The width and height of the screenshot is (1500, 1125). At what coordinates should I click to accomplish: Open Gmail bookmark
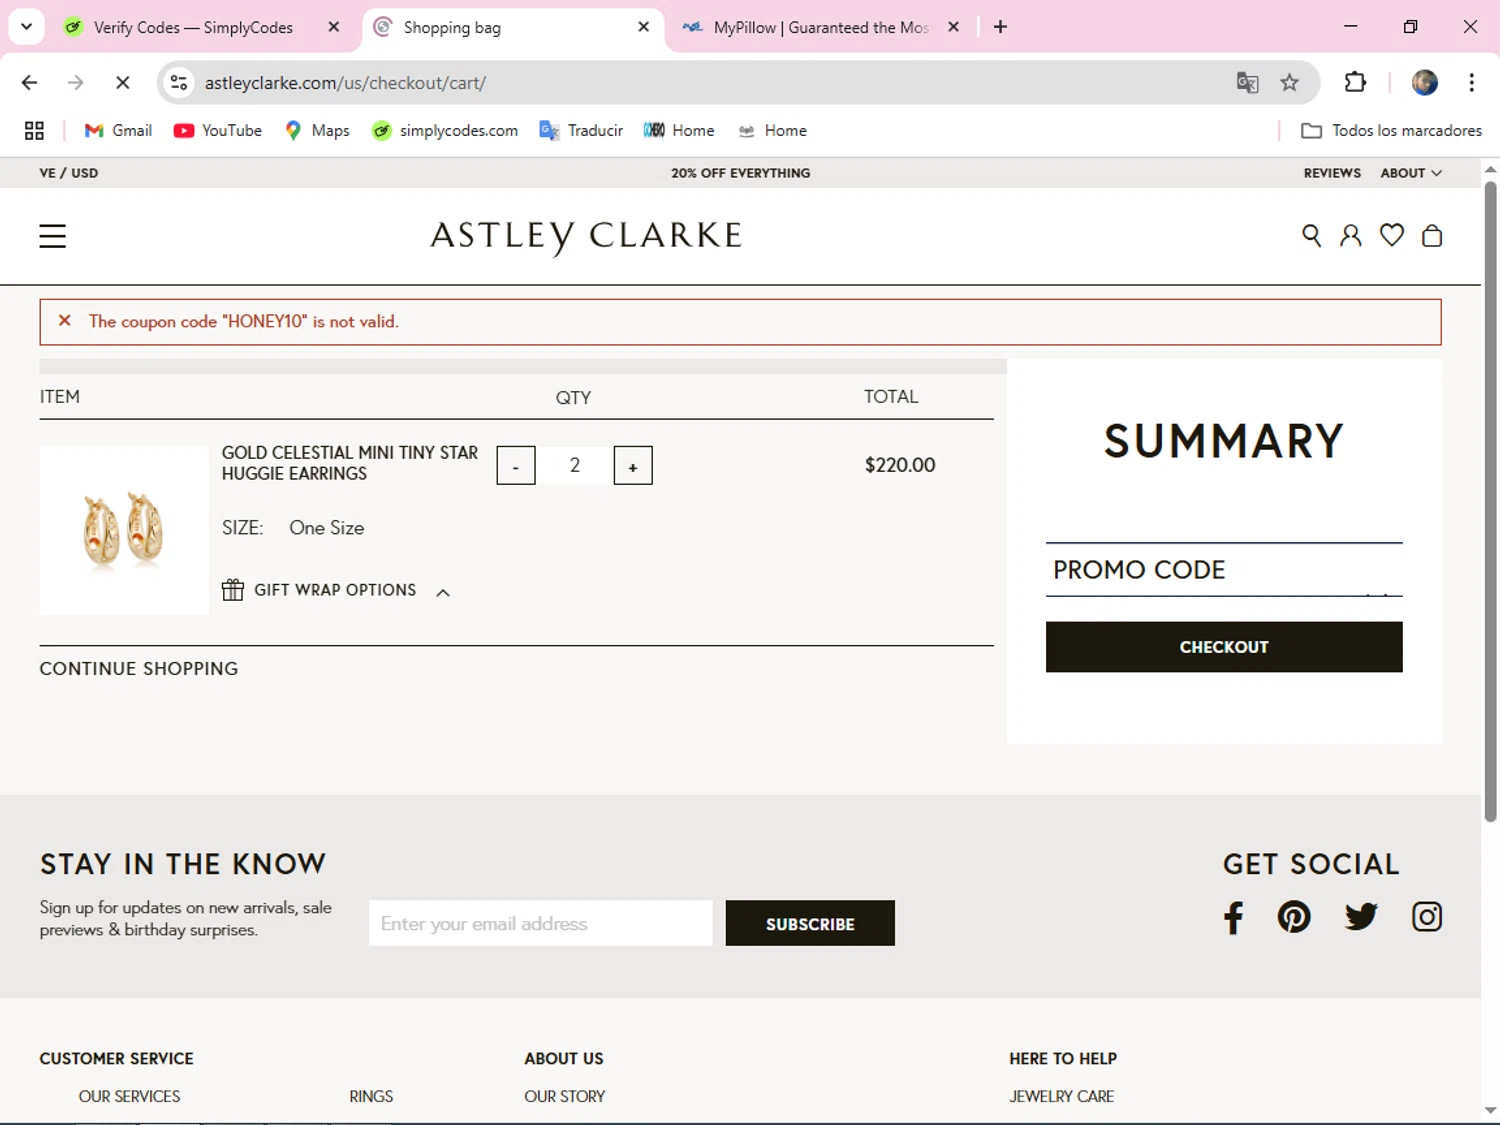(x=118, y=130)
